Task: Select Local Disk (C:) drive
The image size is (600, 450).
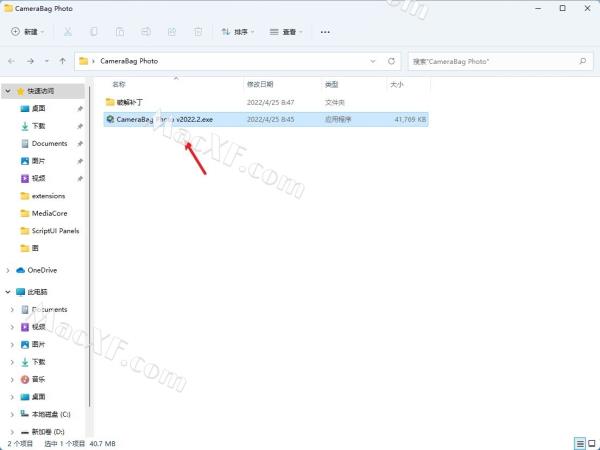Action: [51, 414]
